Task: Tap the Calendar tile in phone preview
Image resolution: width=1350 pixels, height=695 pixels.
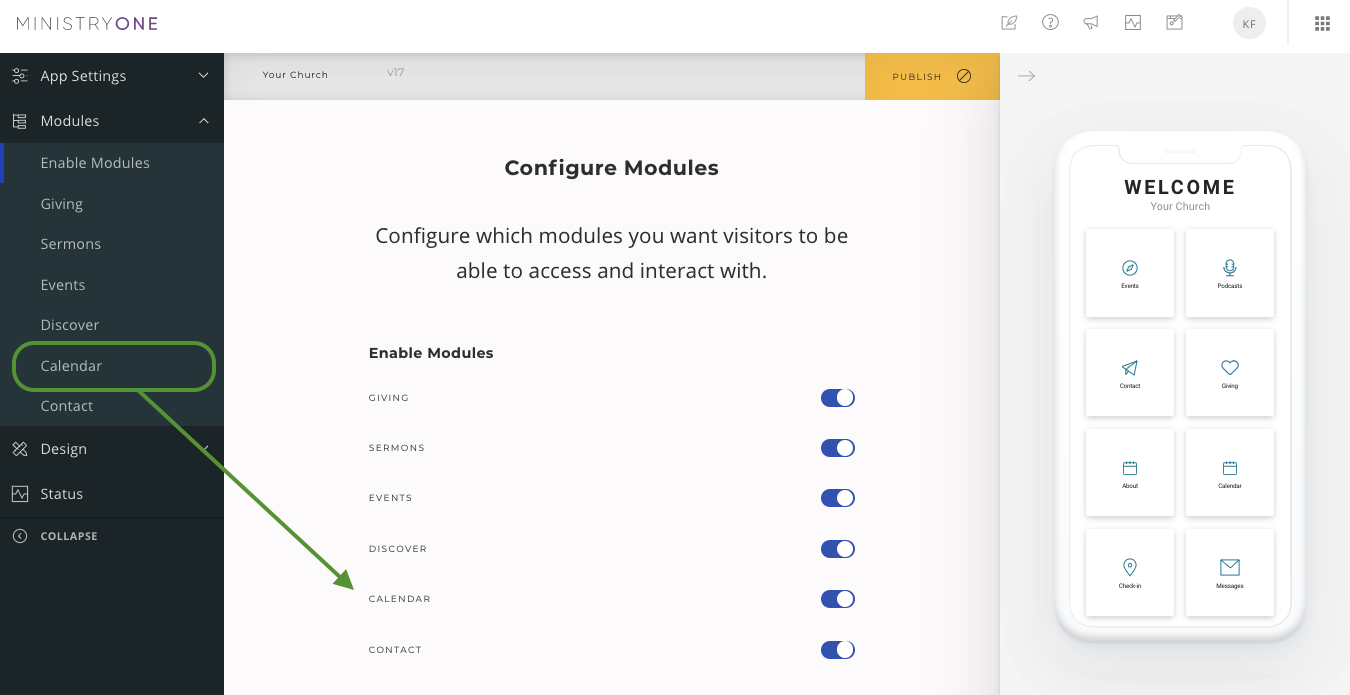Action: click(1230, 473)
